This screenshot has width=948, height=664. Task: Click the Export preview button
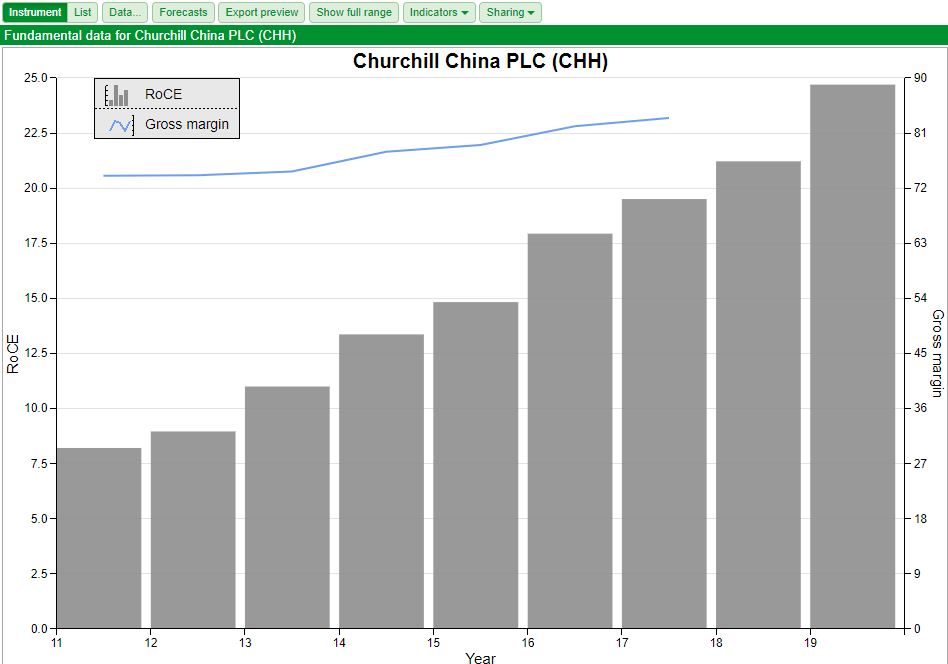coord(262,12)
